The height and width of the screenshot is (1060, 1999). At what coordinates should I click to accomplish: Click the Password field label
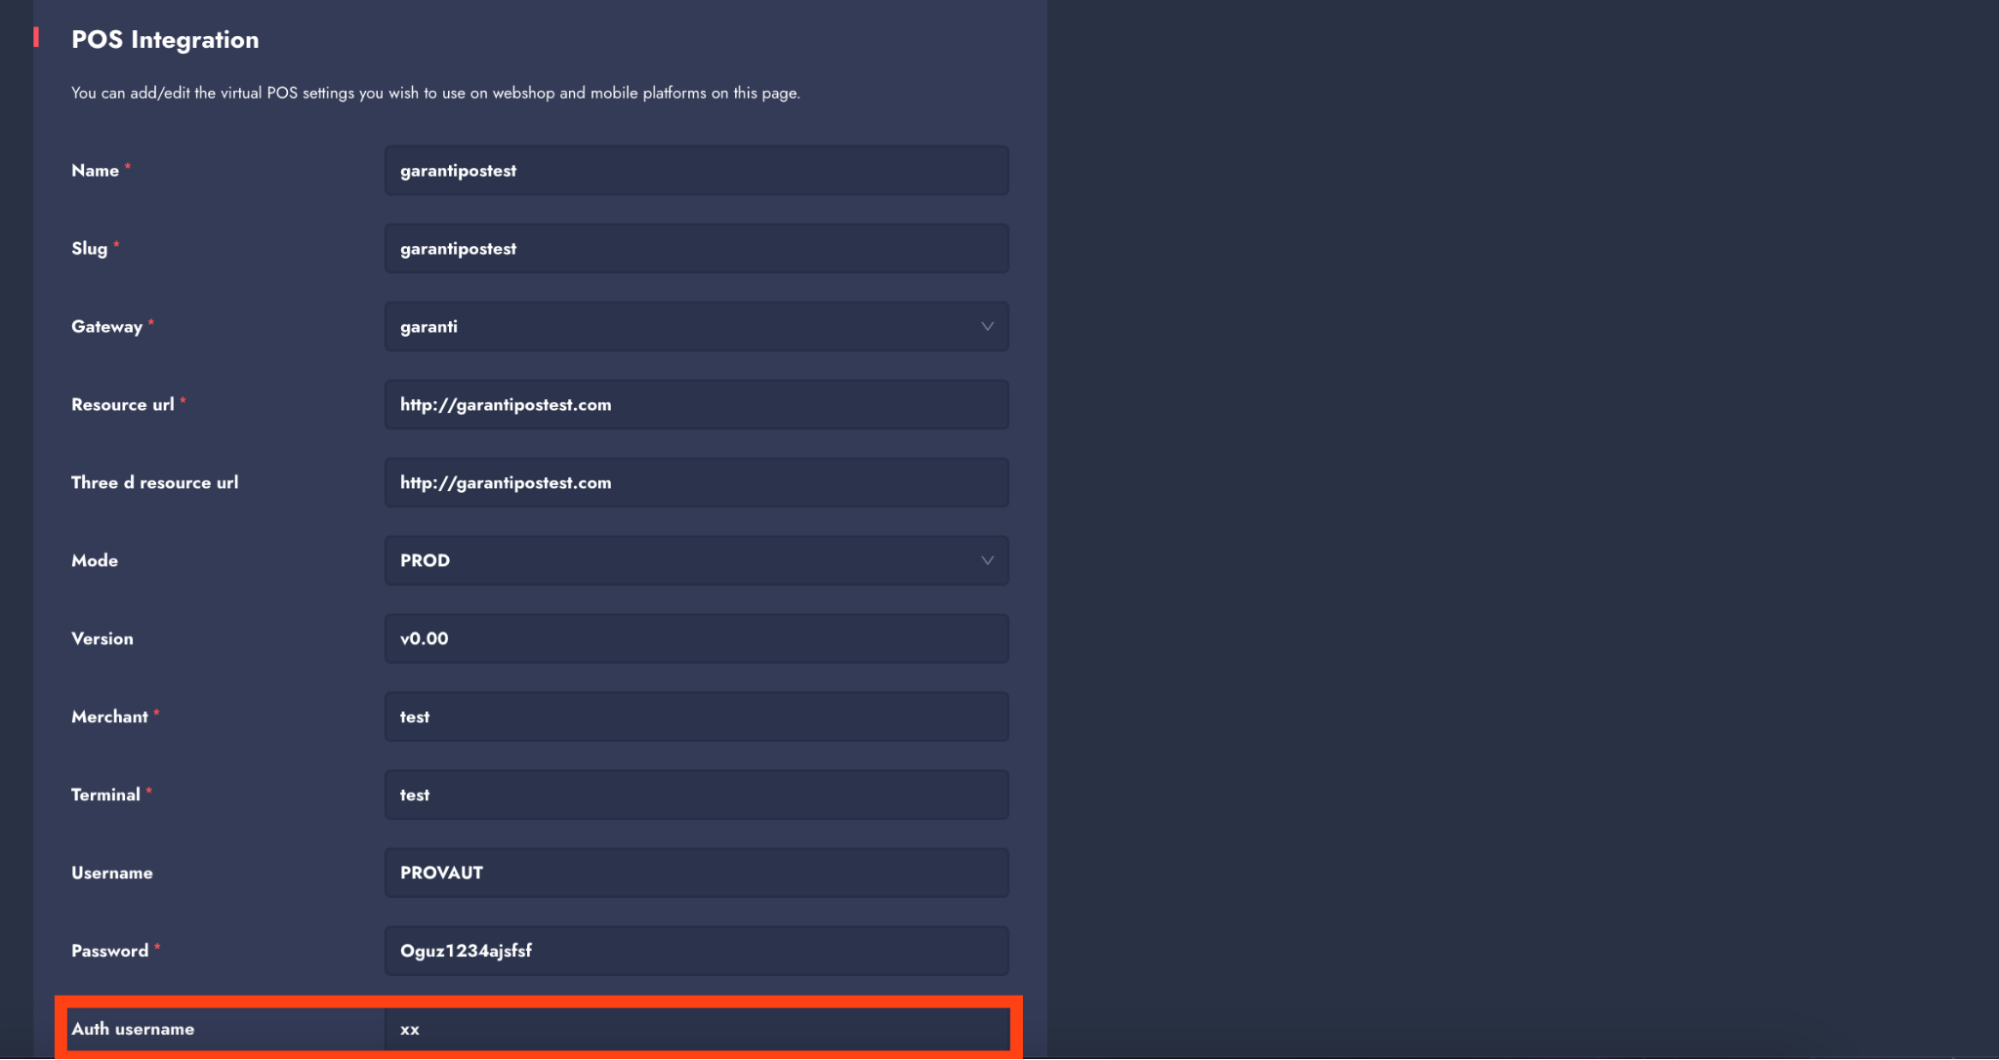(110, 951)
